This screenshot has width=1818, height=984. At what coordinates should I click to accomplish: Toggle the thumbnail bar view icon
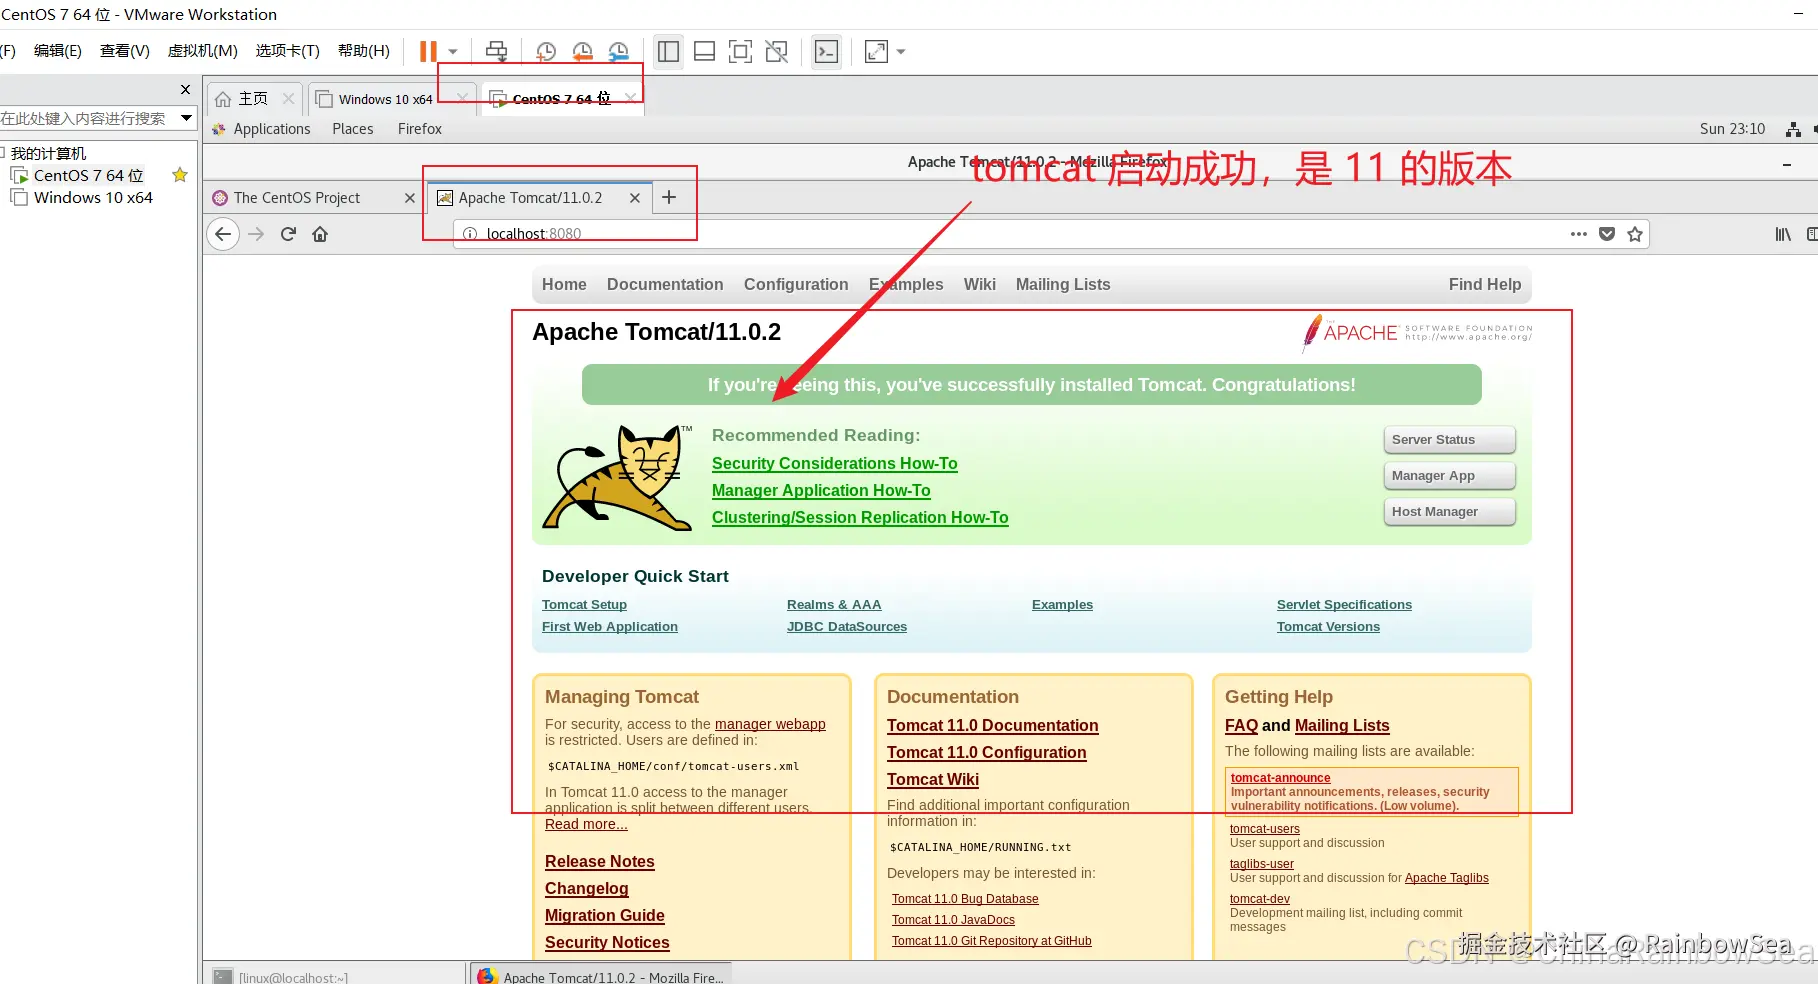point(704,52)
